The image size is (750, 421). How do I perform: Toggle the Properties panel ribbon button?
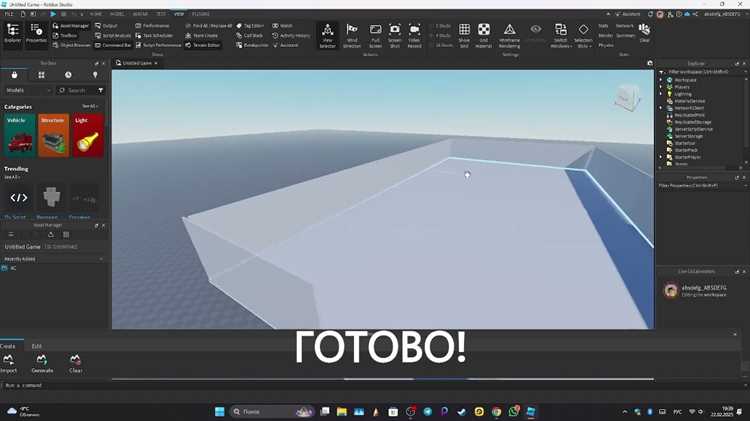click(36, 34)
